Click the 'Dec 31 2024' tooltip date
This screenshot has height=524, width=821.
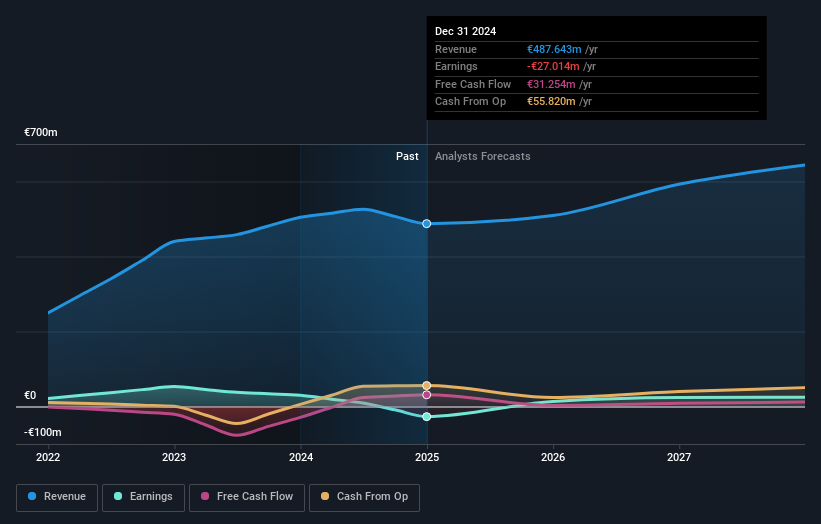click(x=465, y=31)
